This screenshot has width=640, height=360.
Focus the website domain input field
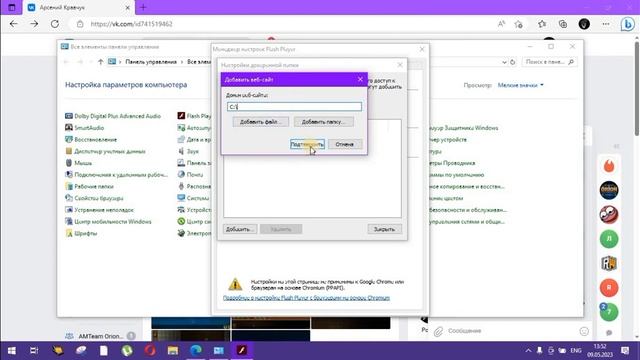pos(294,107)
